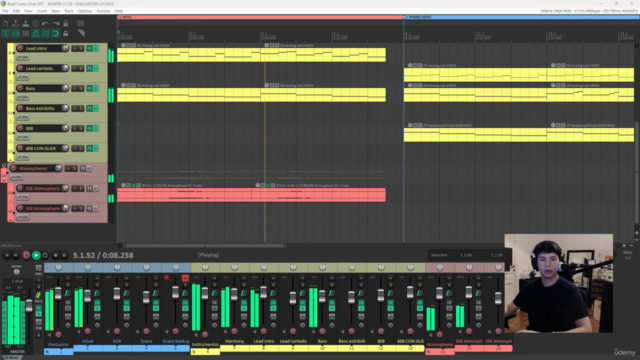Select the Bass estribillo track name
640x360 pixels.
(40, 109)
